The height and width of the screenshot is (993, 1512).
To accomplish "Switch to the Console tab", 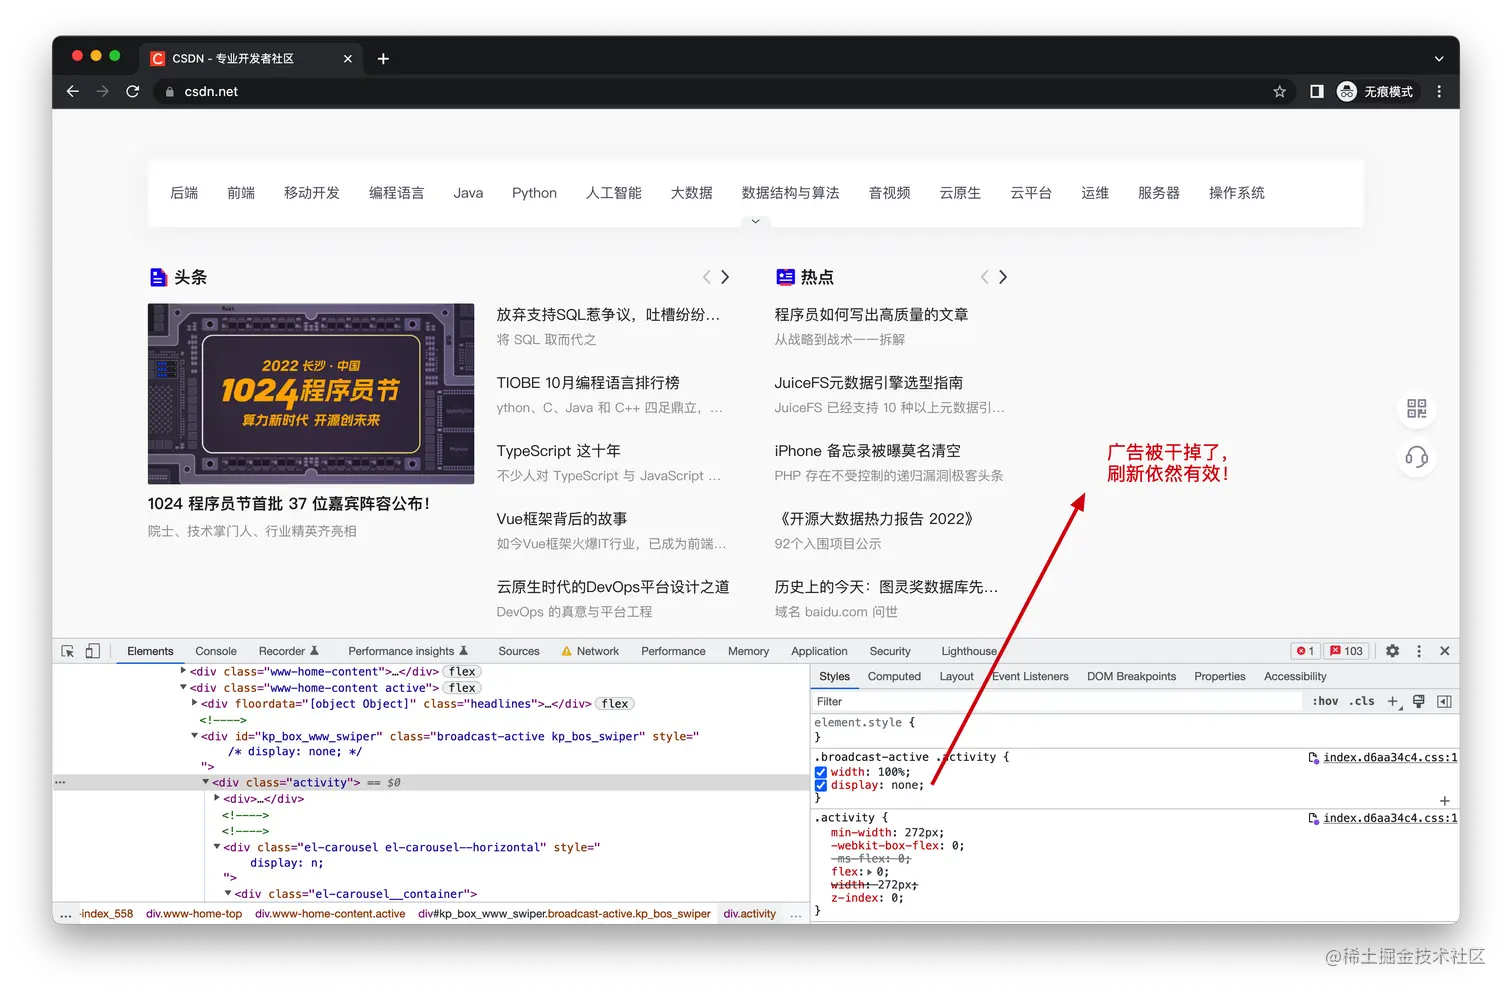I will [216, 651].
